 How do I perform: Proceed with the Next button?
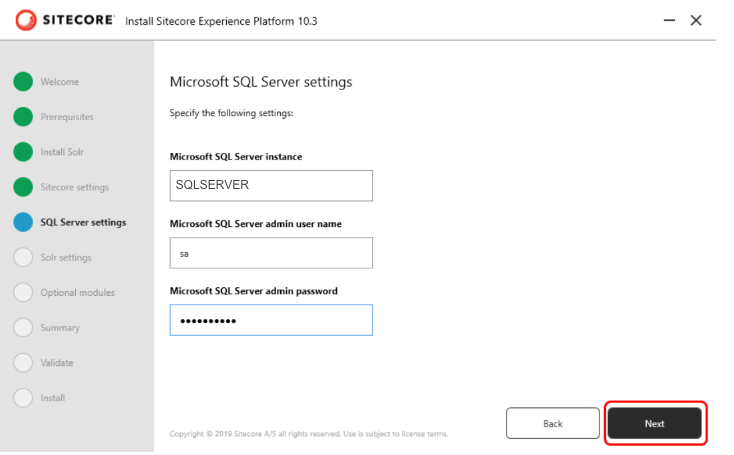[x=655, y=423]
